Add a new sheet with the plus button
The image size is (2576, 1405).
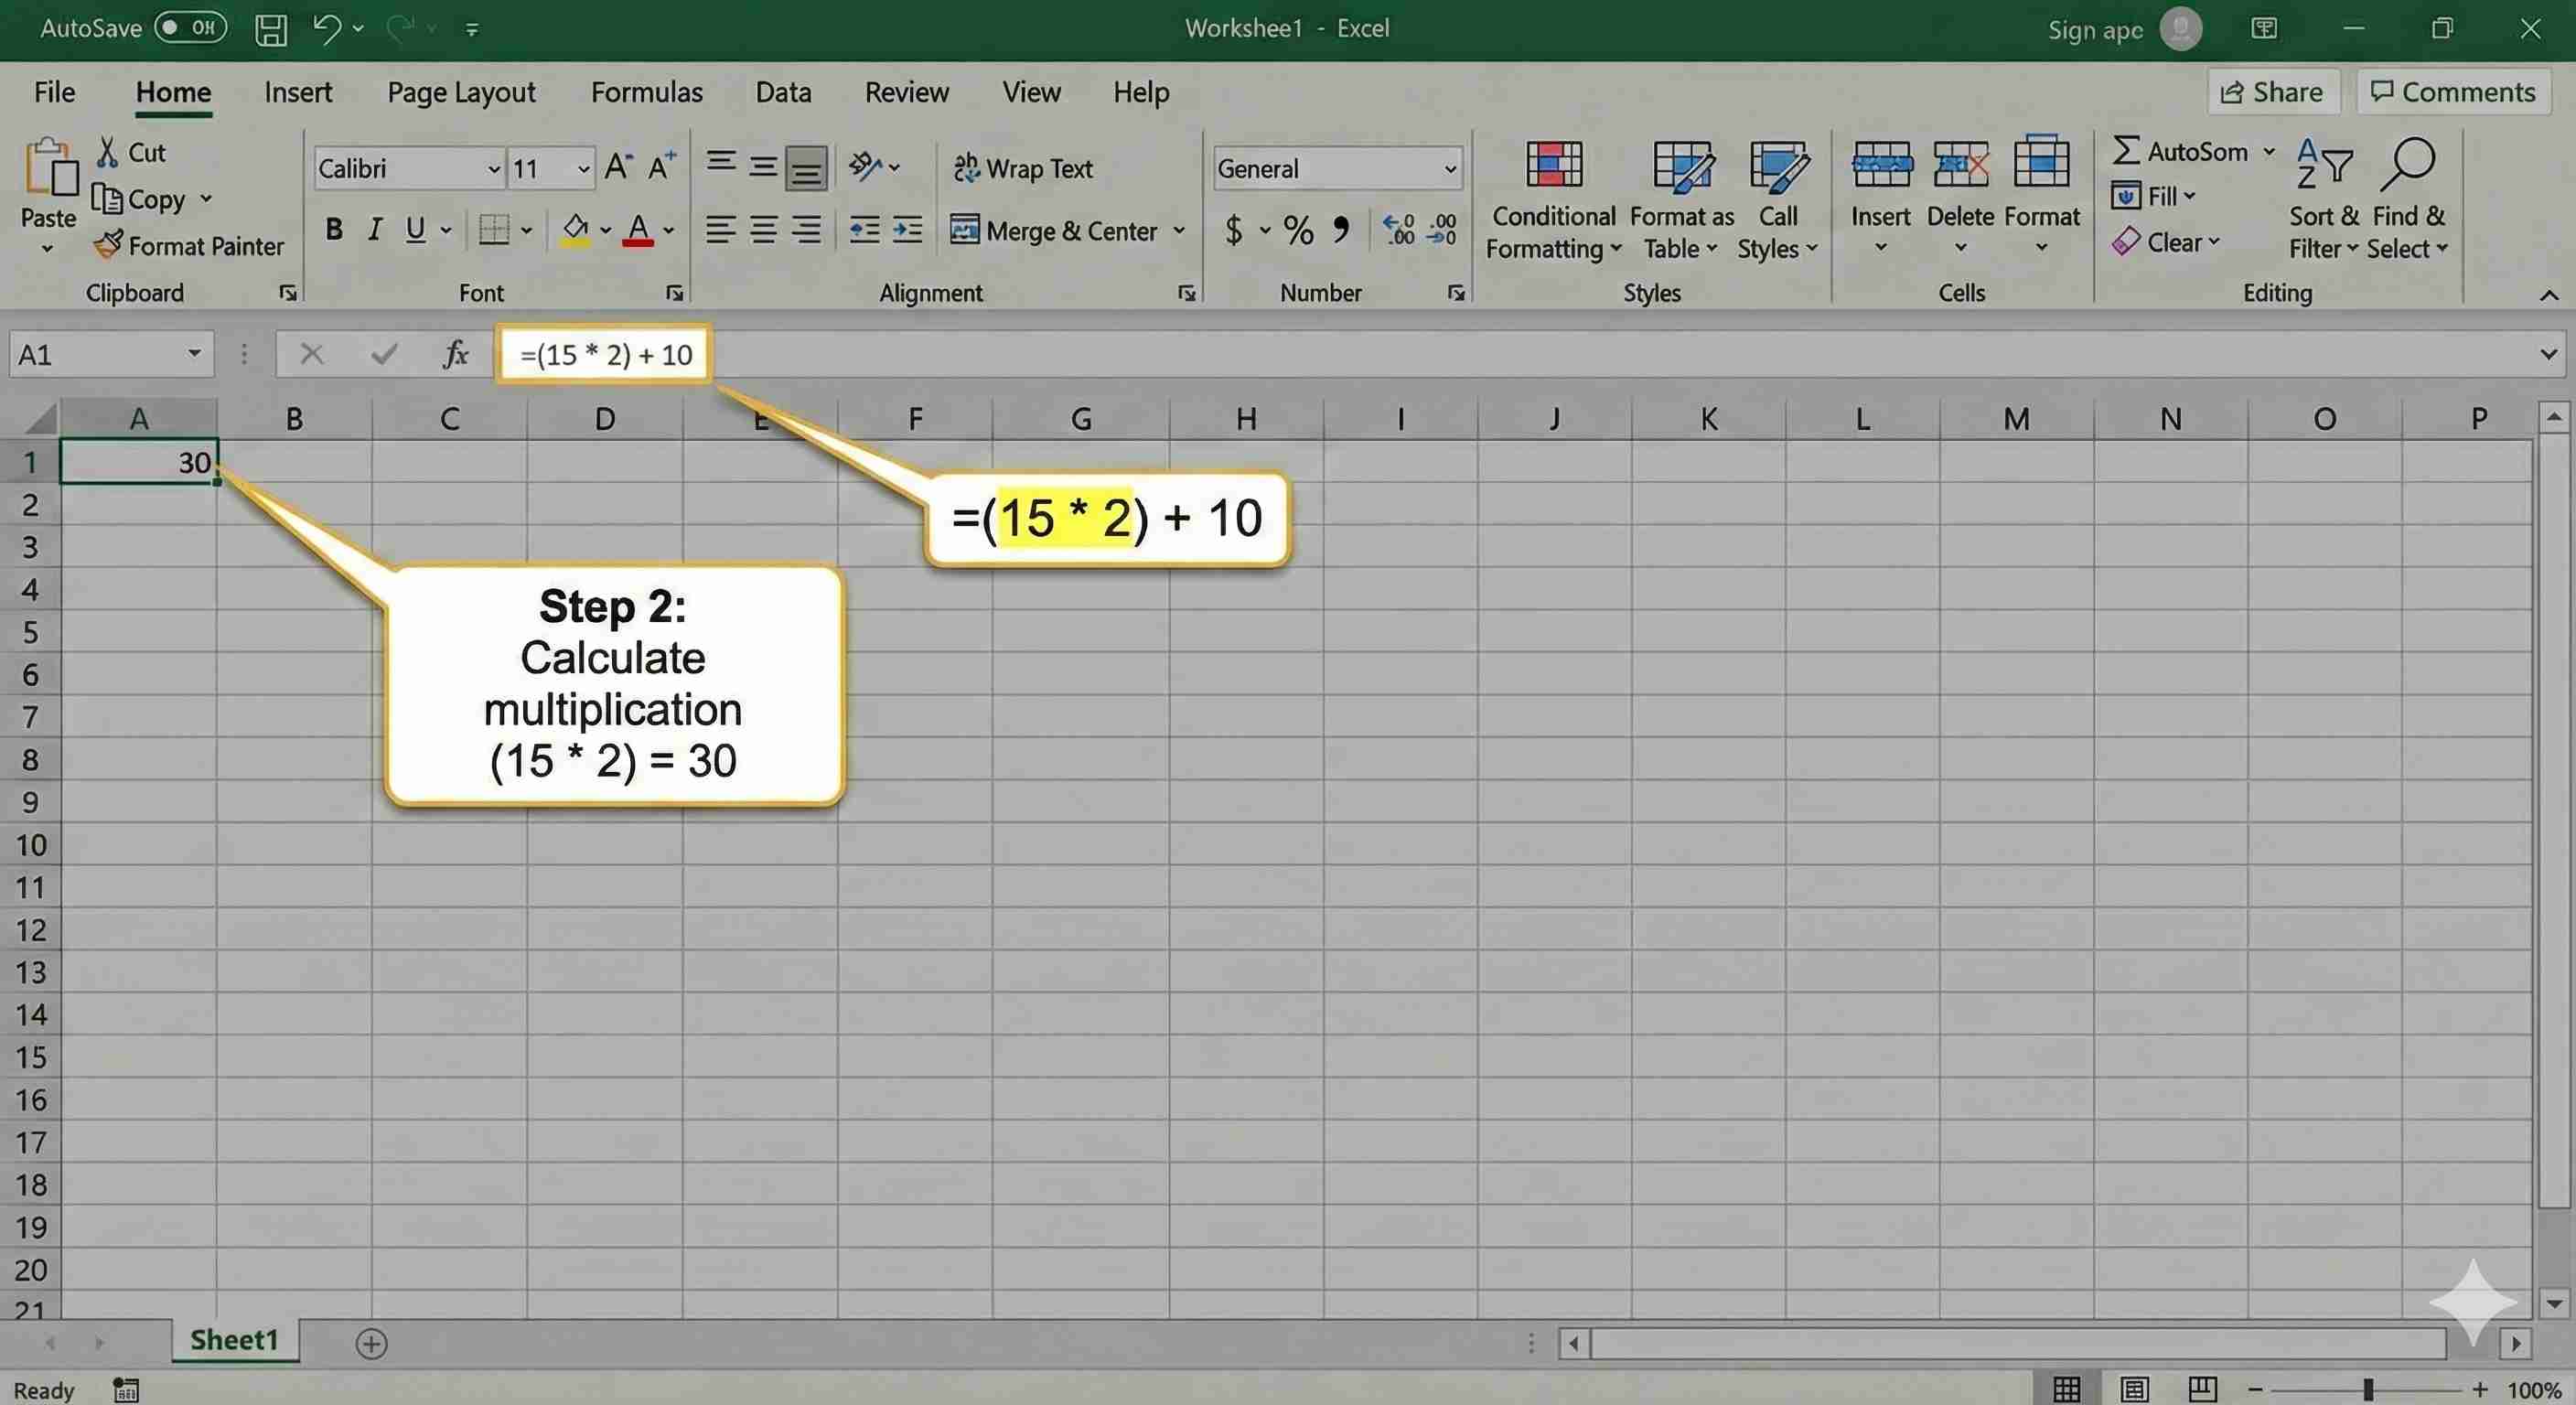click(371, 1343)
